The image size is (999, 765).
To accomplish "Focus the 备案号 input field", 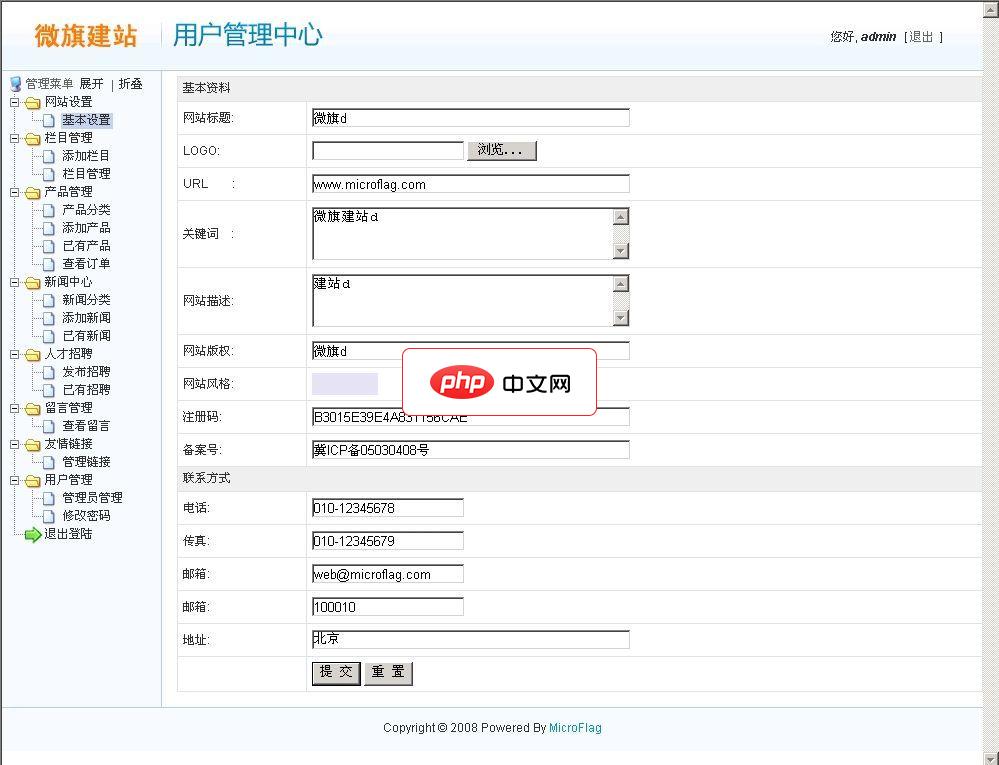I will point(471,450).
